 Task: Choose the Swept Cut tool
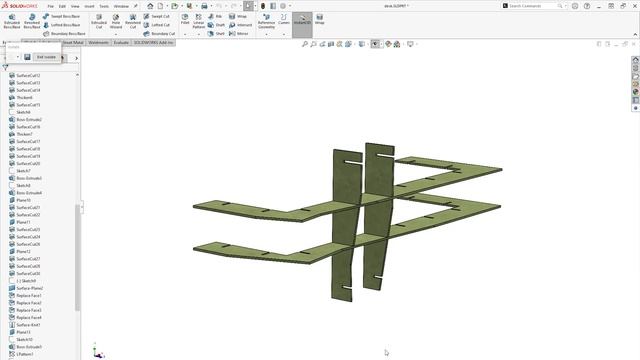pos(157,16)
